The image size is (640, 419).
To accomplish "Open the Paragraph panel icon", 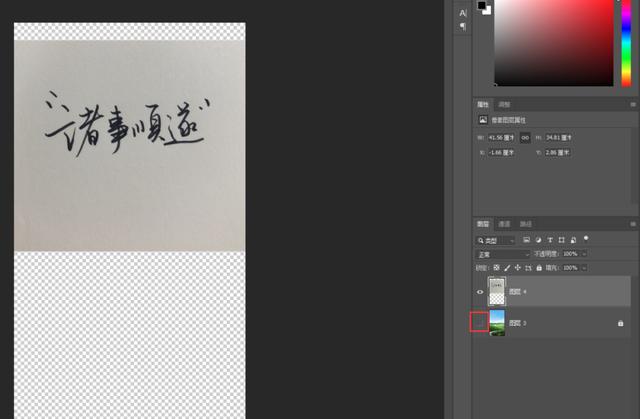I will (x=462, y=27).
